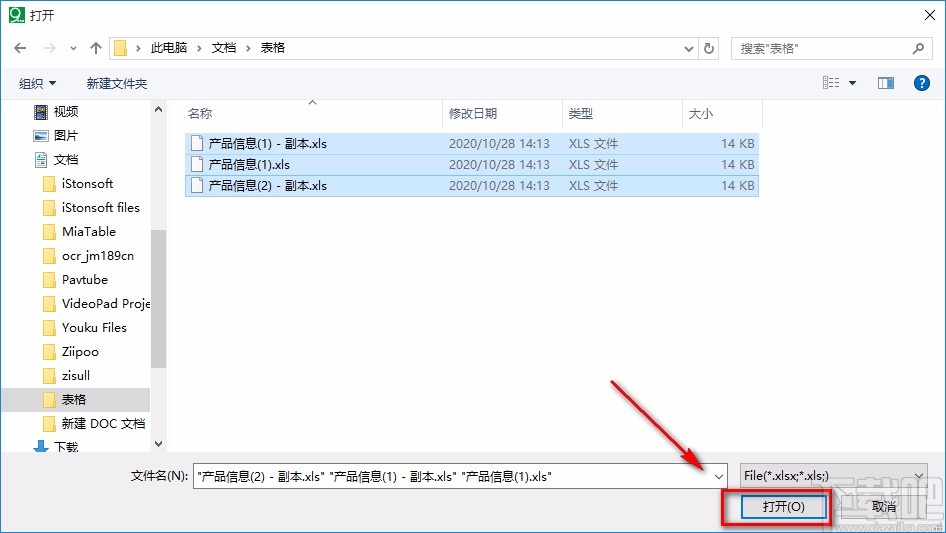Click the navigation pane scrollbar thumb
Screen dimensions: 946x533
click(158, 298)
